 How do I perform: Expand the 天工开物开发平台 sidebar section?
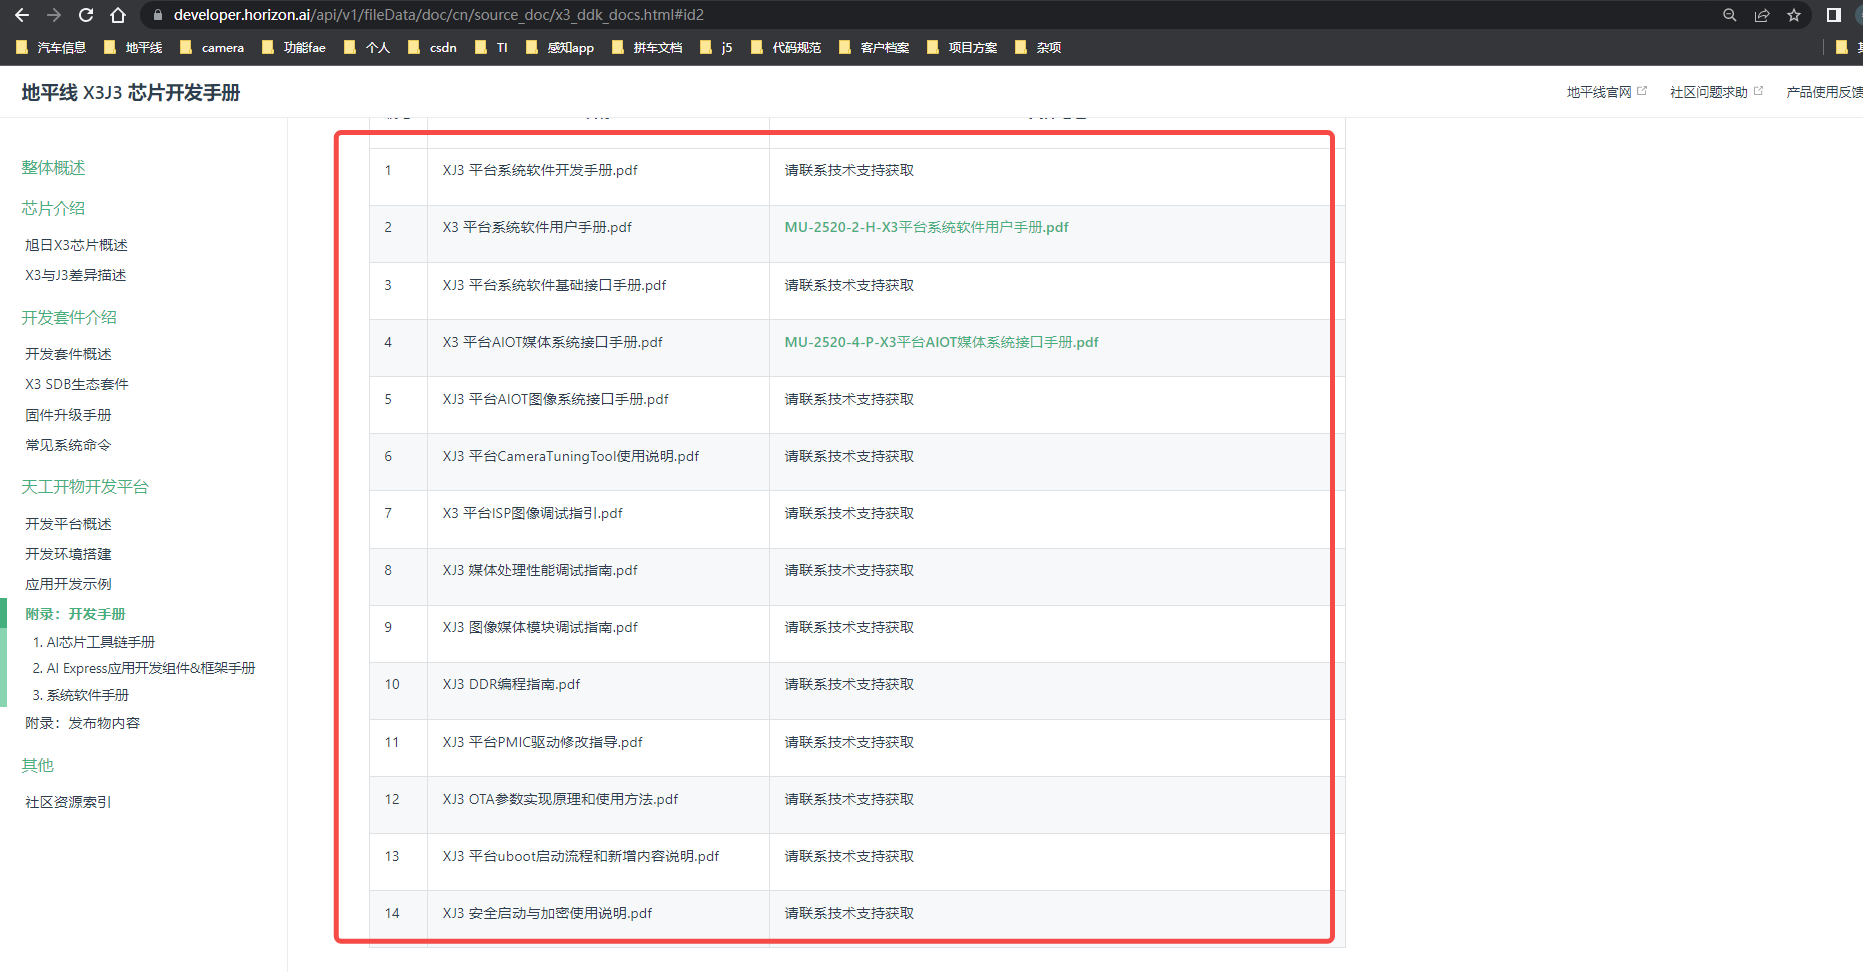coord(85,487)
